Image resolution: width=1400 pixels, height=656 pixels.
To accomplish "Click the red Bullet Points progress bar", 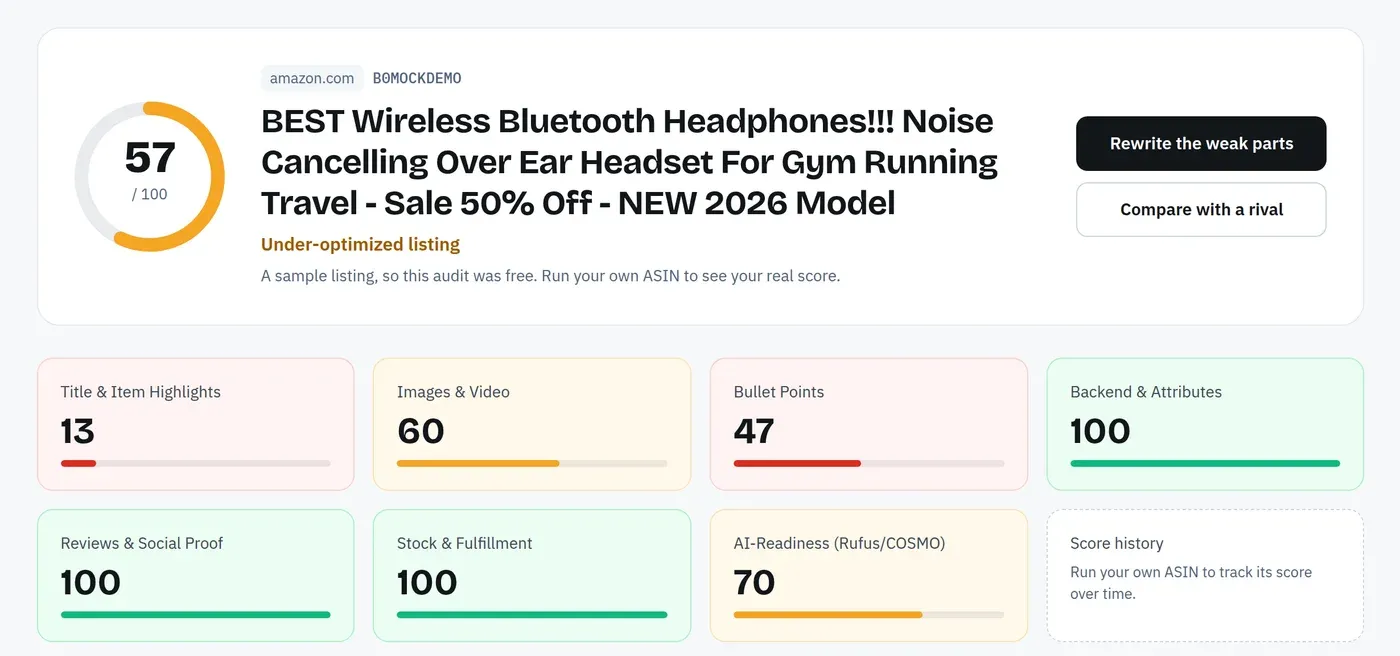I will 869,463.
